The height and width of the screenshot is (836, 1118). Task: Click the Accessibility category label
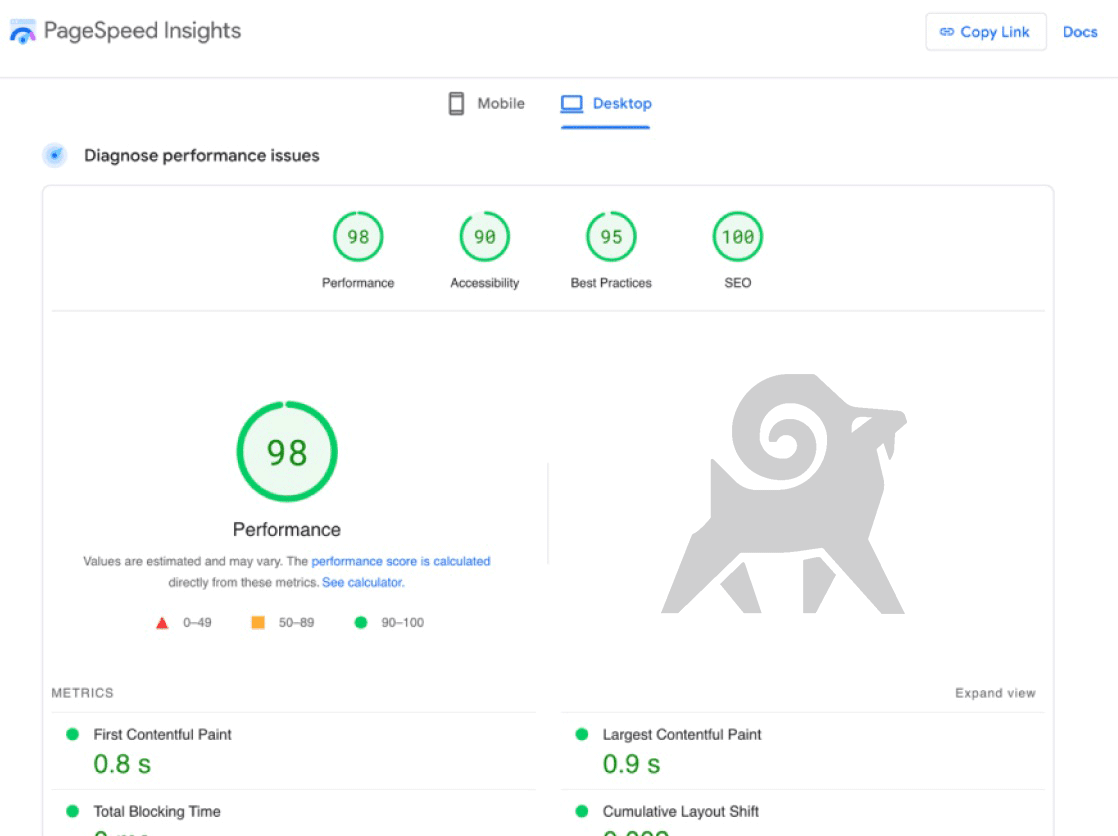[485, 283]
